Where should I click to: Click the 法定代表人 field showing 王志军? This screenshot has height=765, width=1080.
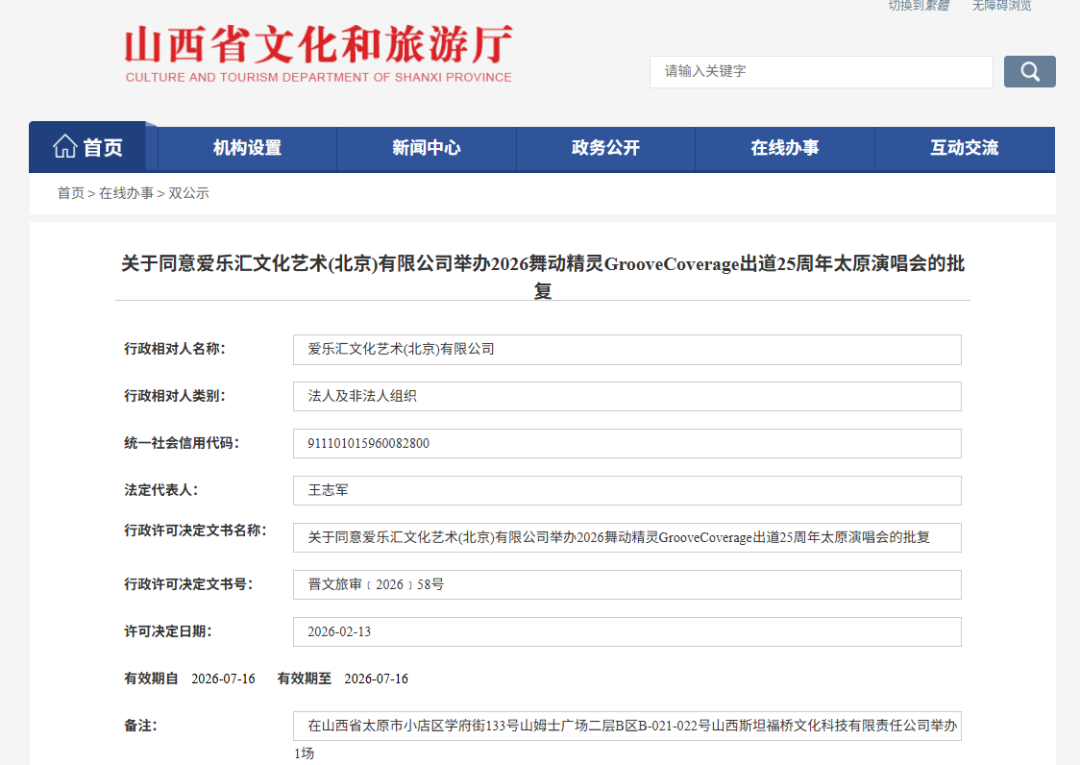(x=626, y=490)
